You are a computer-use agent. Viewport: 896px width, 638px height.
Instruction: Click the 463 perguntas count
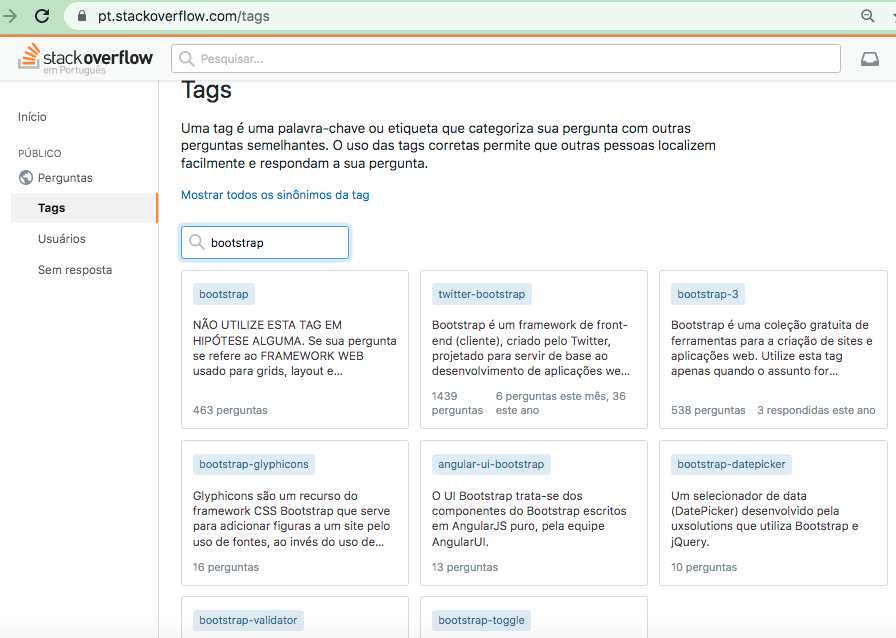(x=230, y=410)
